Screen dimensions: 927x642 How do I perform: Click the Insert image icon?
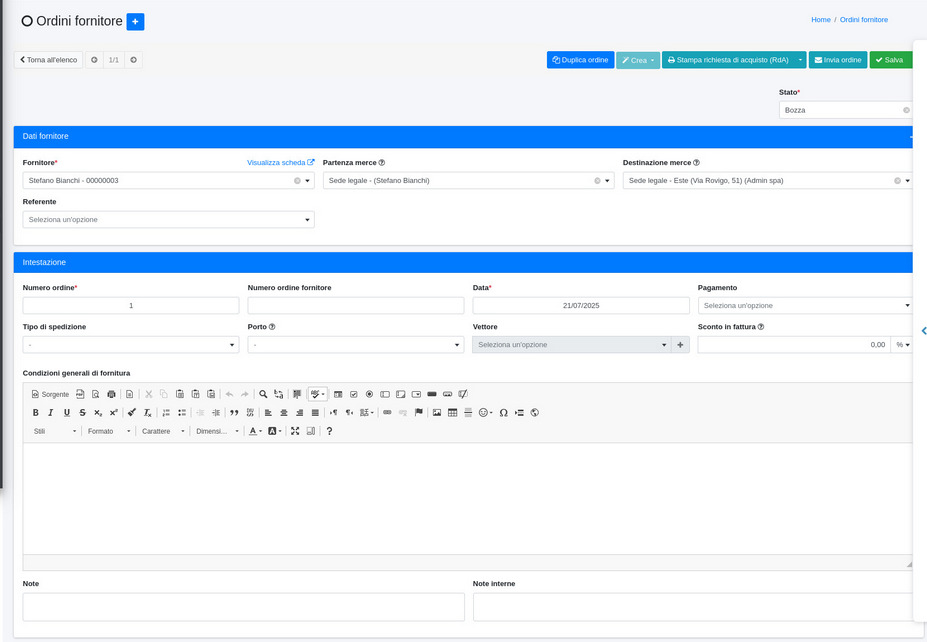(x=437, y=412)
